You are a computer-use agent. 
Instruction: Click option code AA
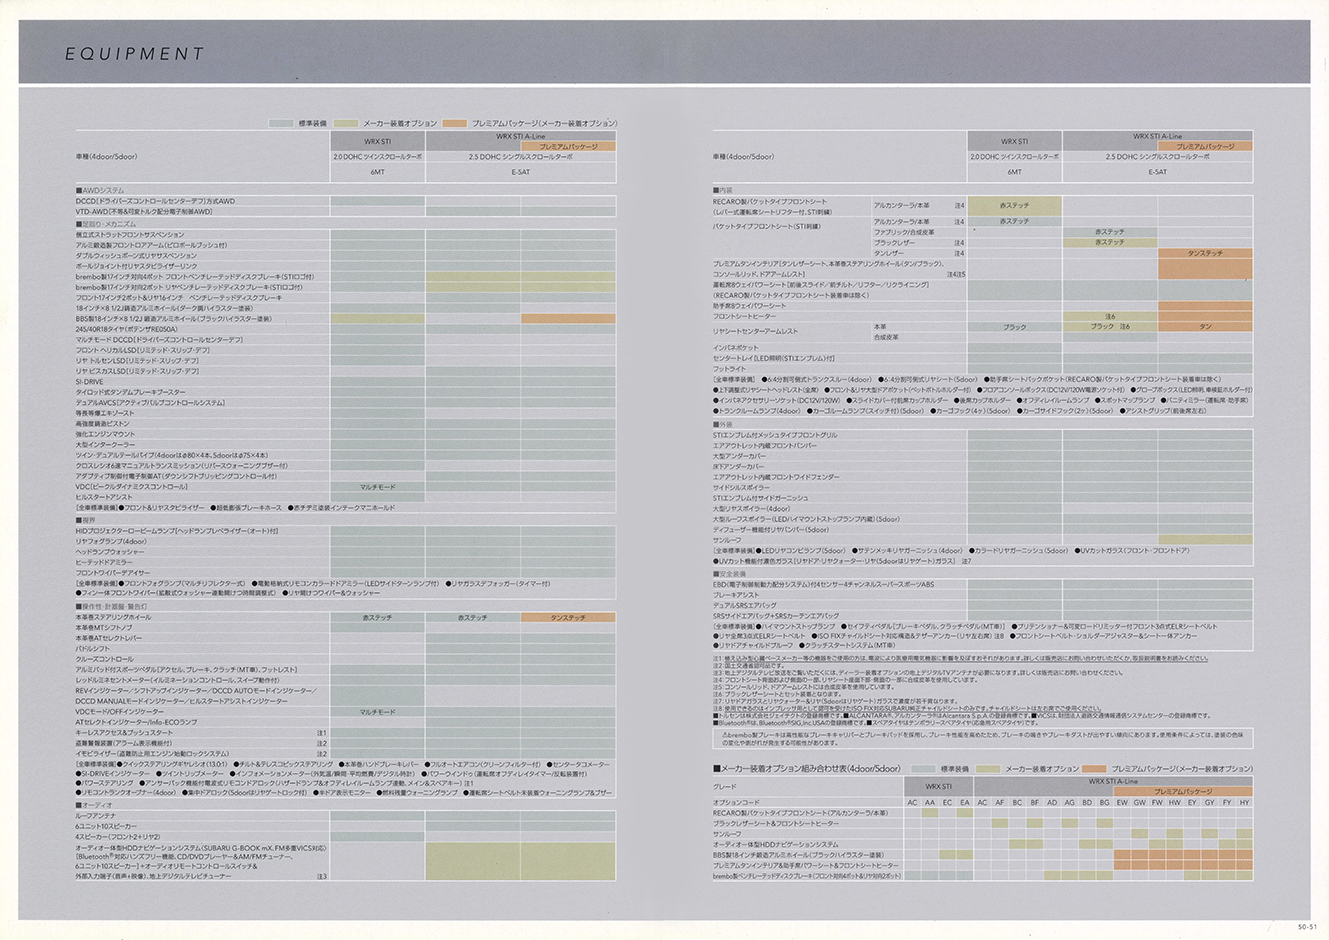(930, 803)
